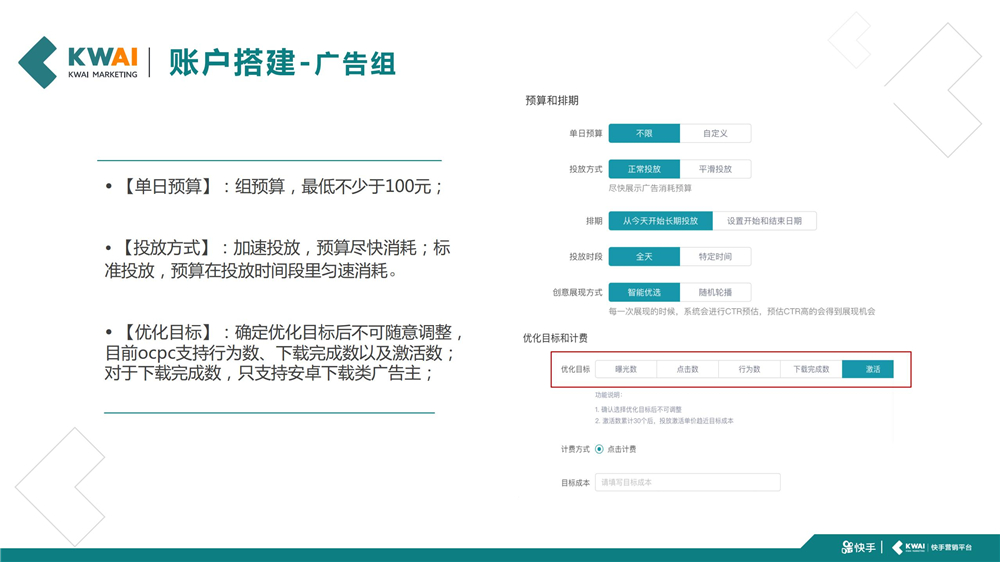Select 正常投放 delivery mode

click(x=644, y=169)
